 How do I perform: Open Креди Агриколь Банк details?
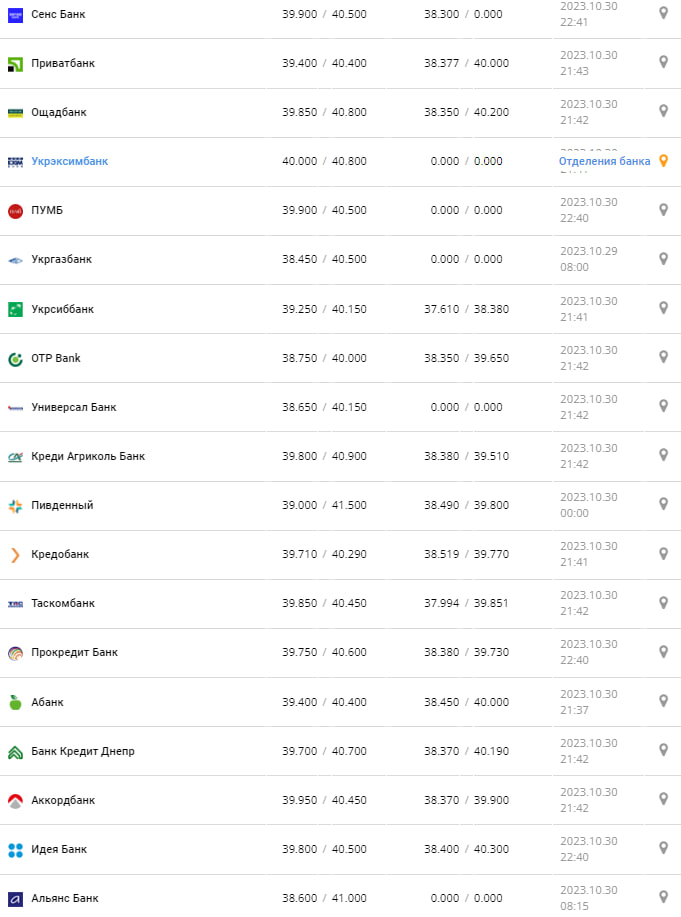pos(88,456)
